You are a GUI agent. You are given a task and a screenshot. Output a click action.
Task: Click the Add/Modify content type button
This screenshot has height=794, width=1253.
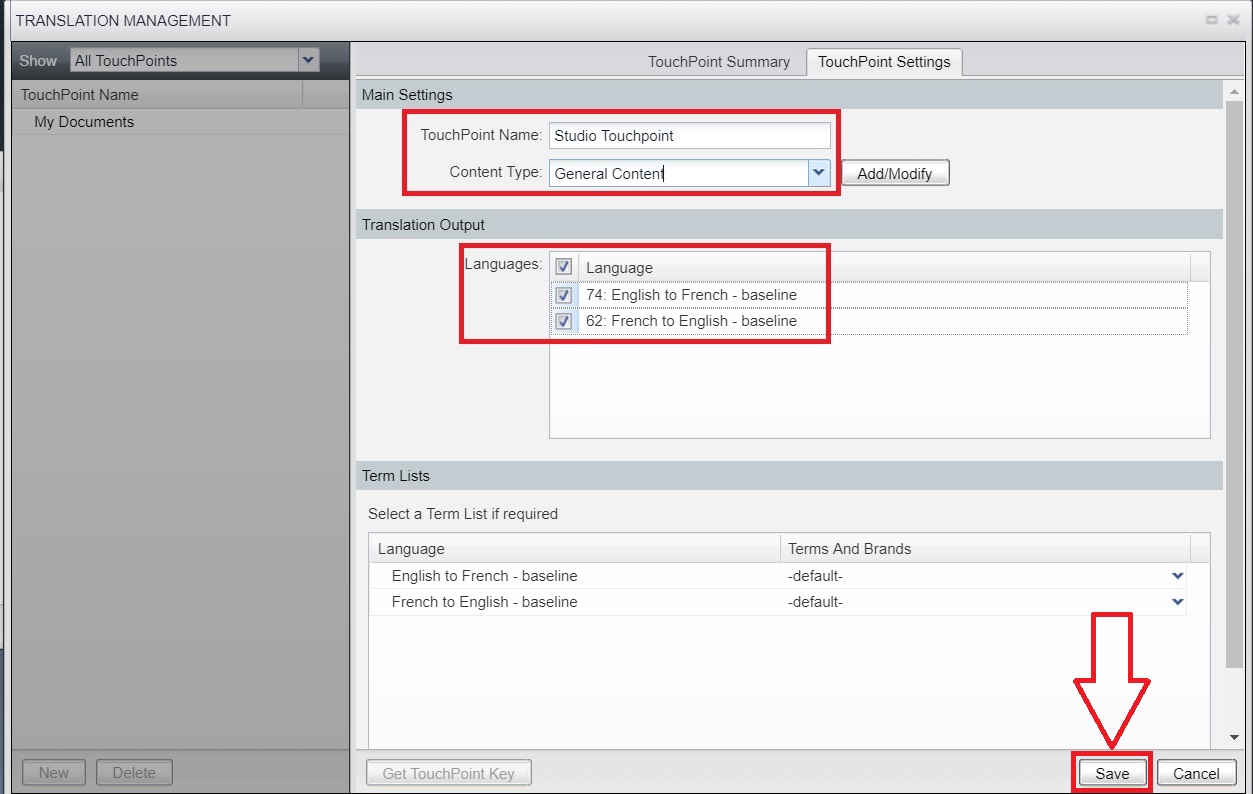click(894, 173)
